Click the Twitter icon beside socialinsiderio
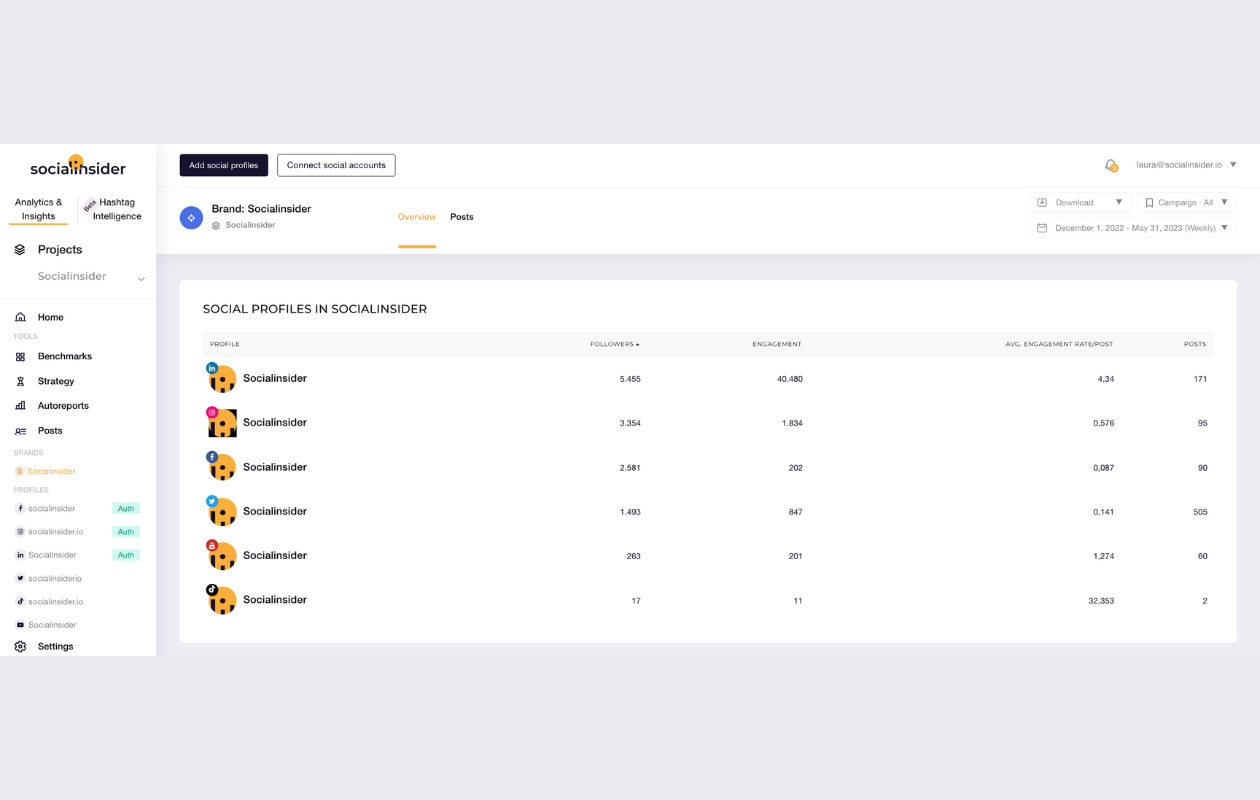This screenshot has height=800, width=1260. pyautogui.click(x=20, y=579)
